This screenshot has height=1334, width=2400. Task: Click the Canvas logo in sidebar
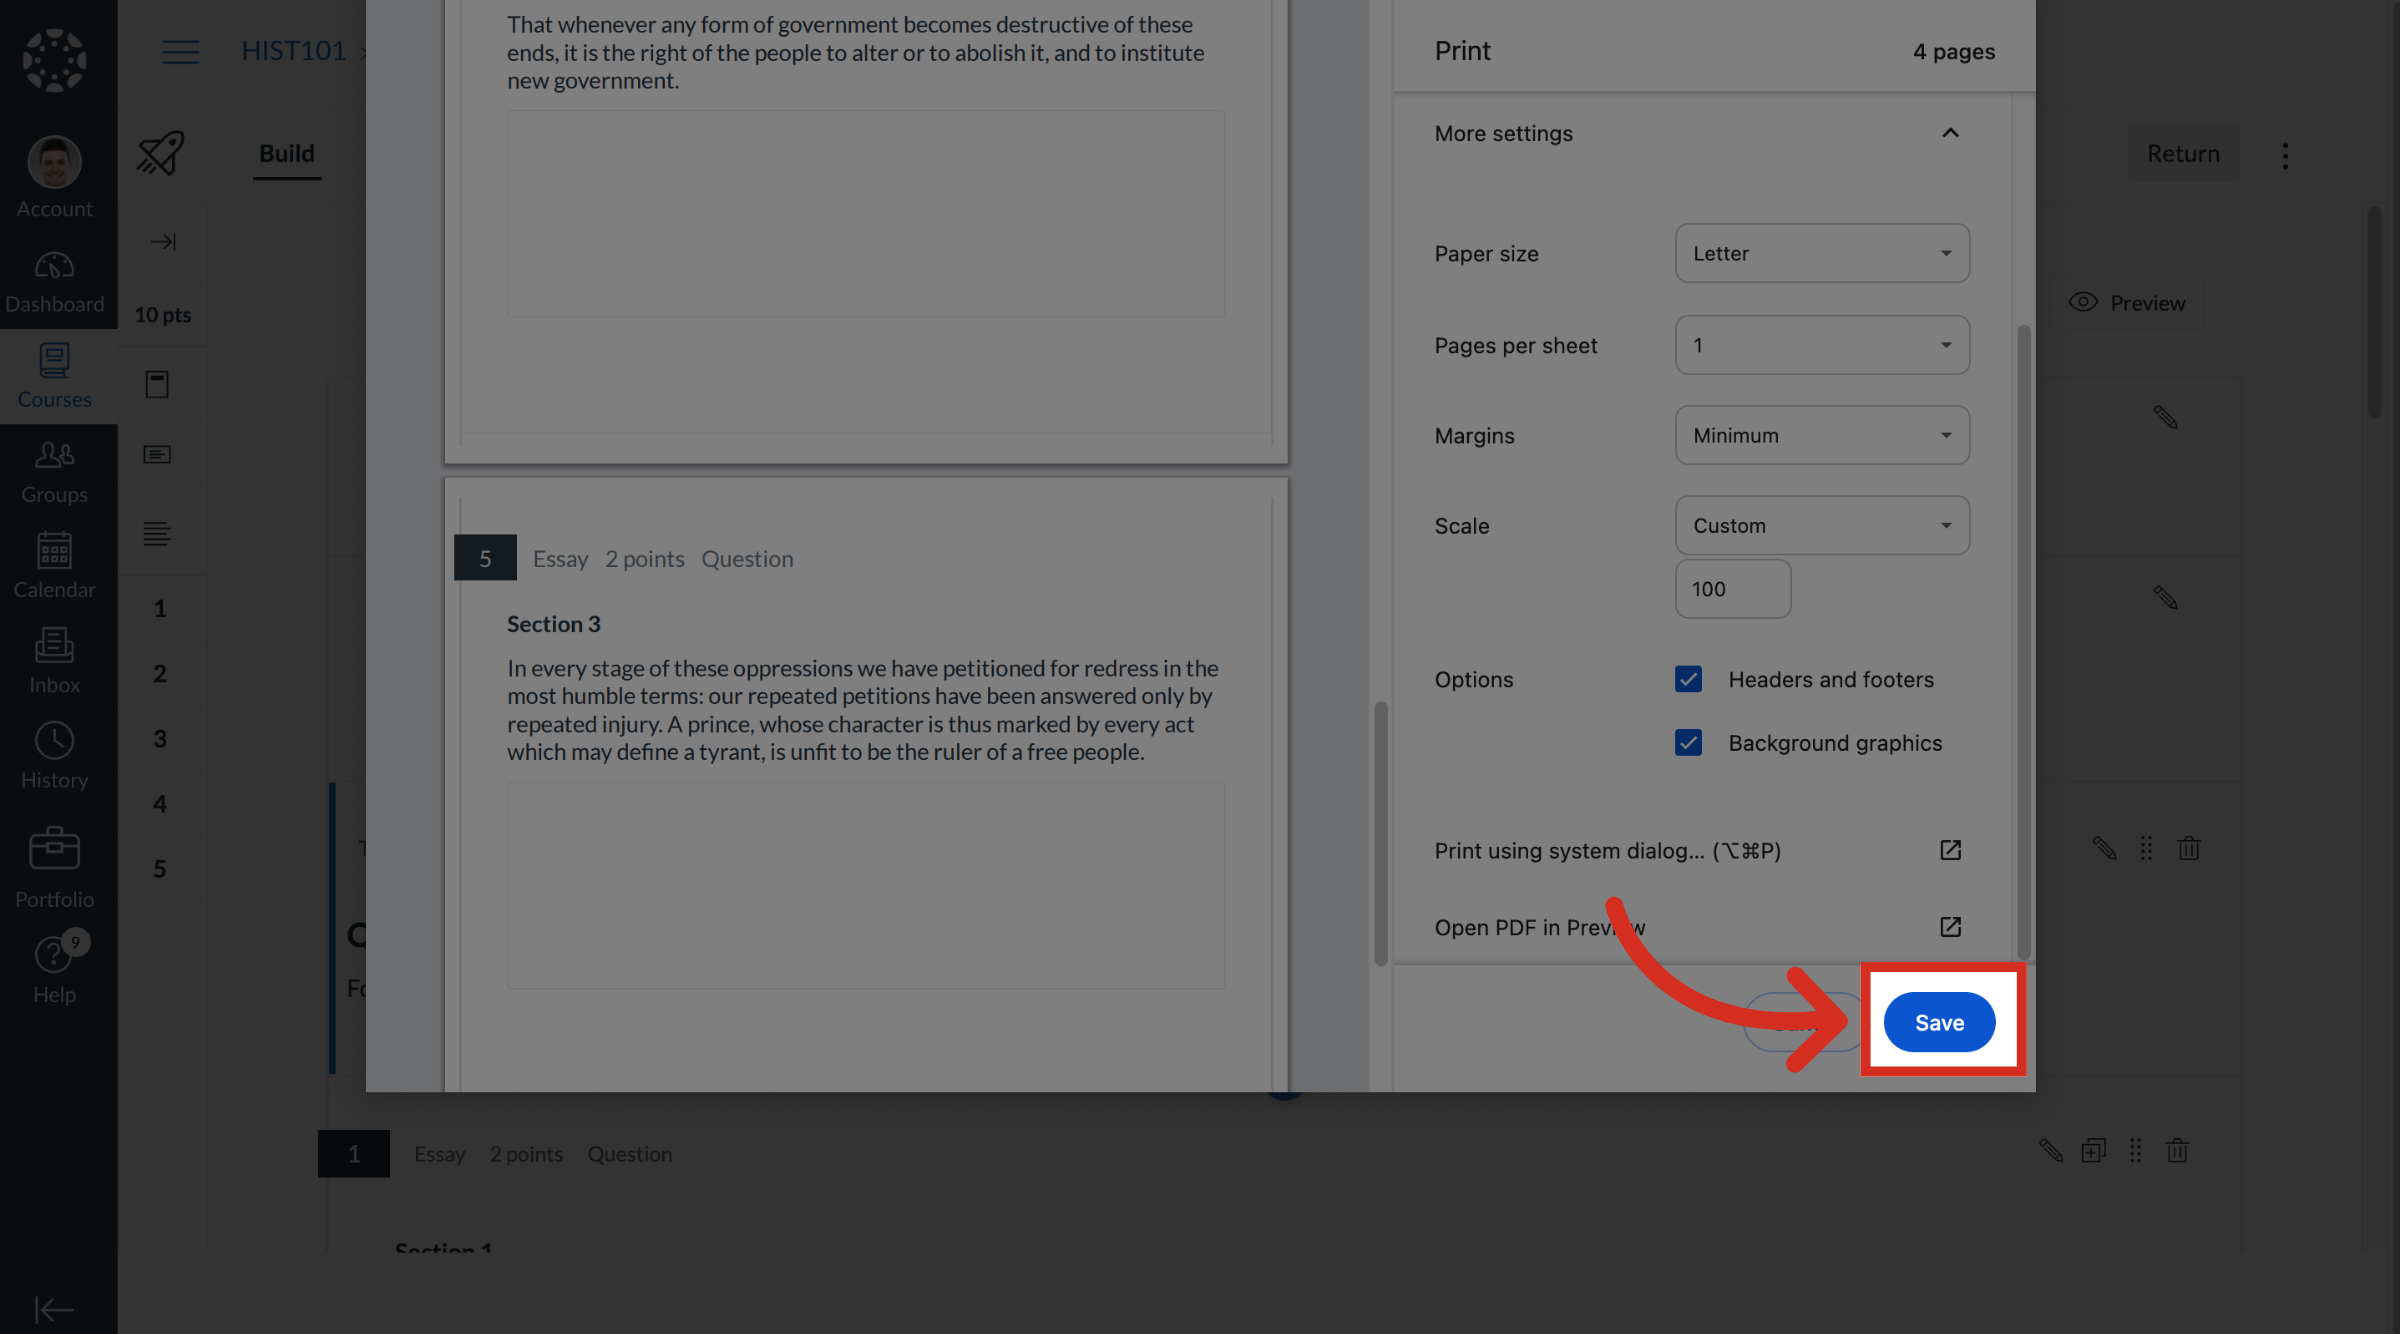[55, 61]
